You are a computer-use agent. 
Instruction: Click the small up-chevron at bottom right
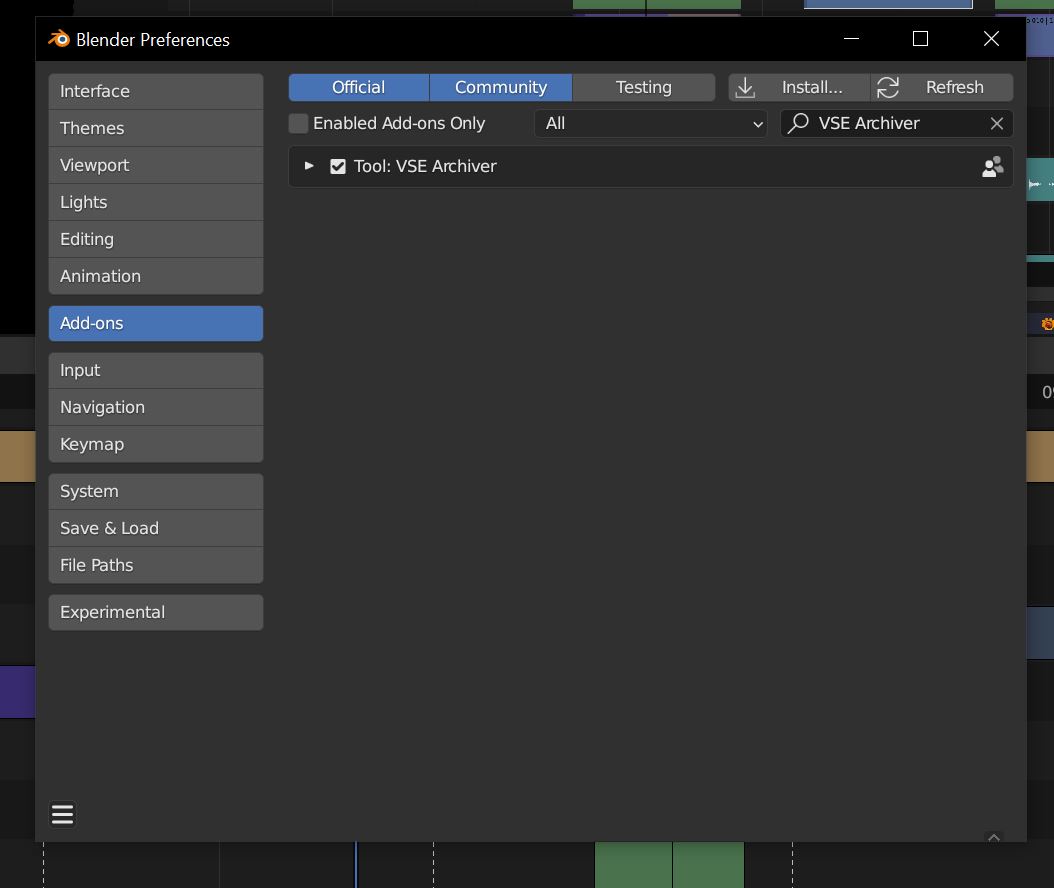pyautogui.click(x=994, y=837)
